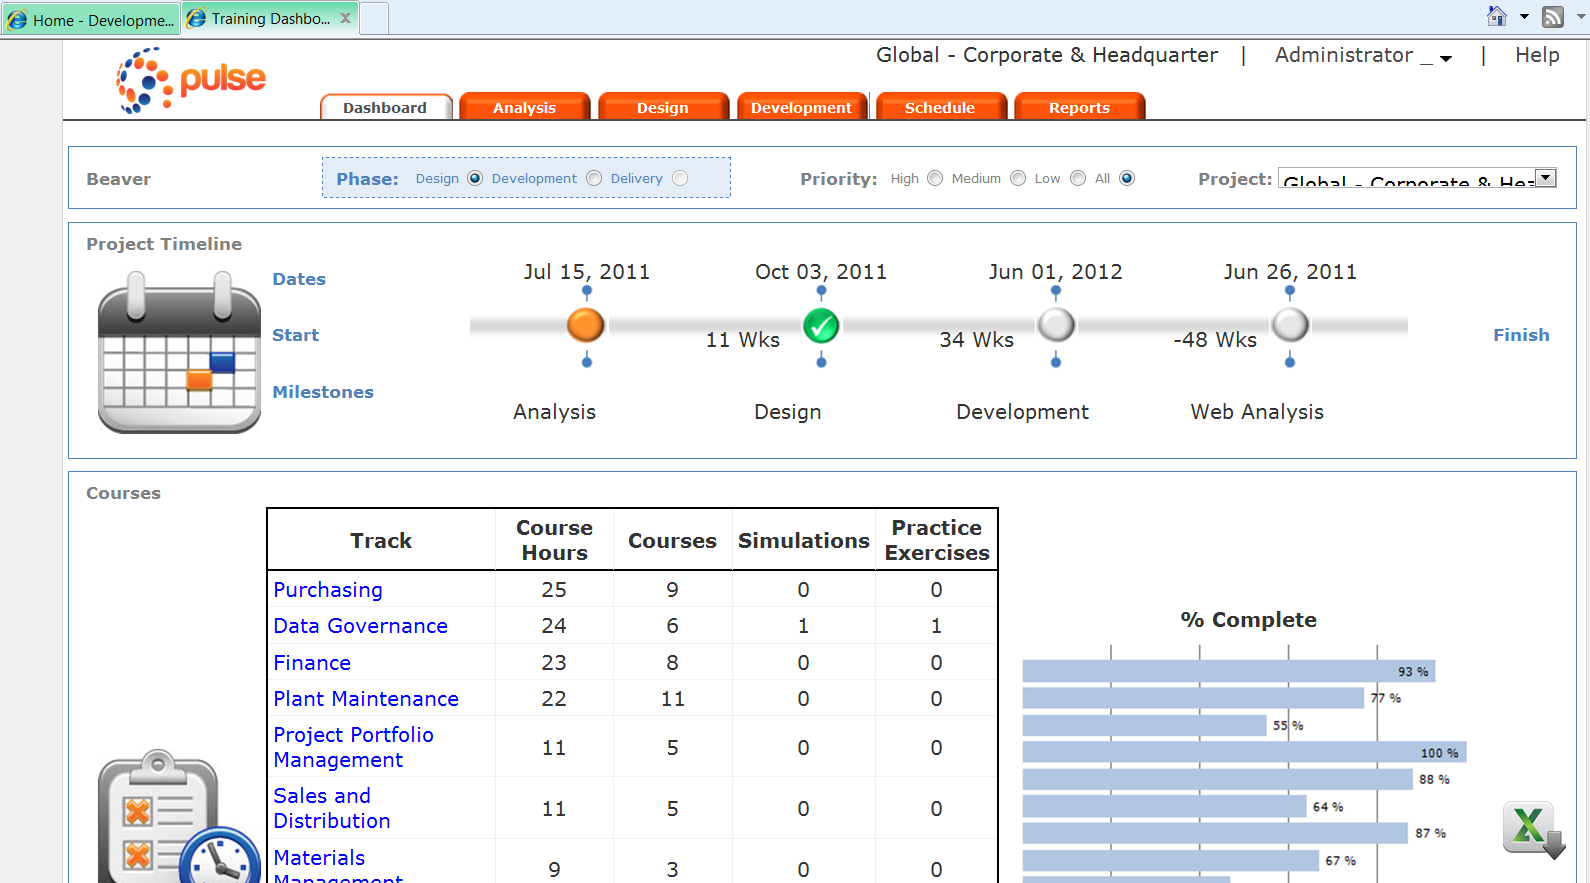Set priority to All
Image resolution: width=1590 pixels, height=883 pixels.
coord(1127,178)
